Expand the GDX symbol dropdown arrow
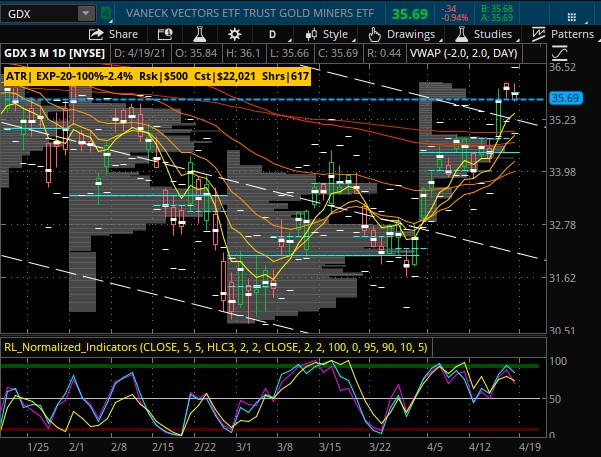 (x=87, y=13)
